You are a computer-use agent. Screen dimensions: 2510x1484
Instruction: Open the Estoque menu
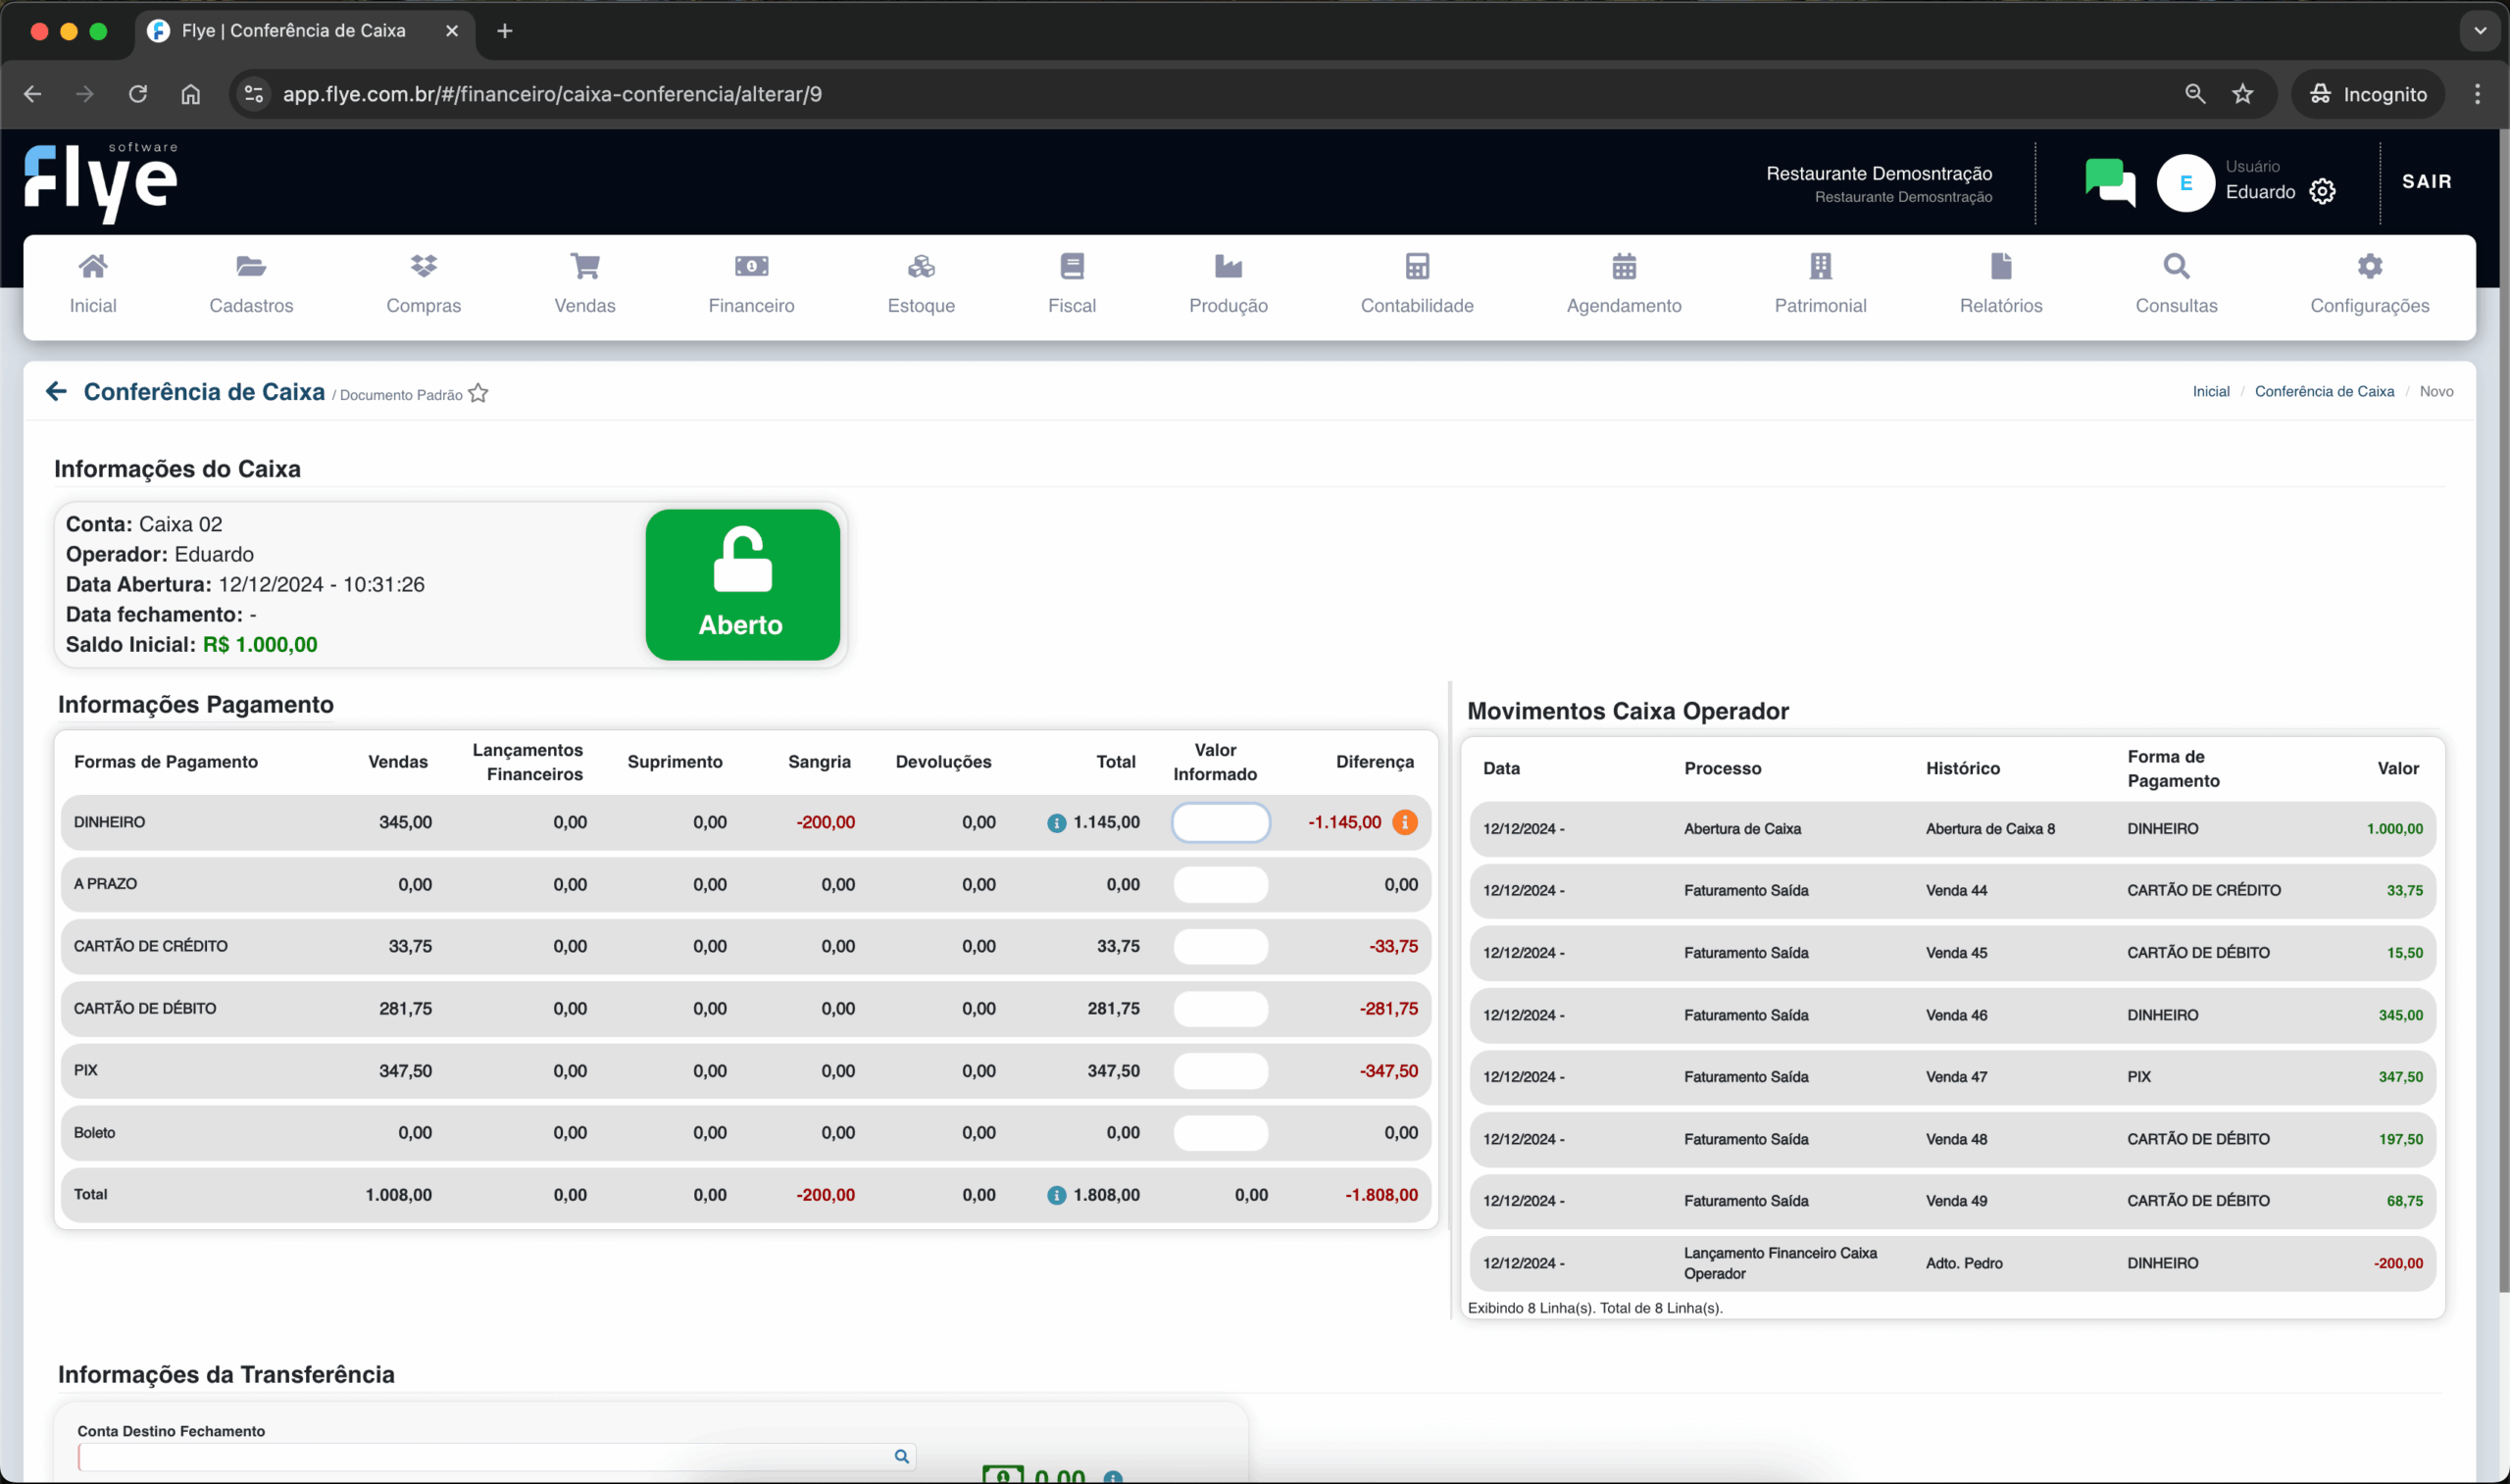(x=921, y=284)
